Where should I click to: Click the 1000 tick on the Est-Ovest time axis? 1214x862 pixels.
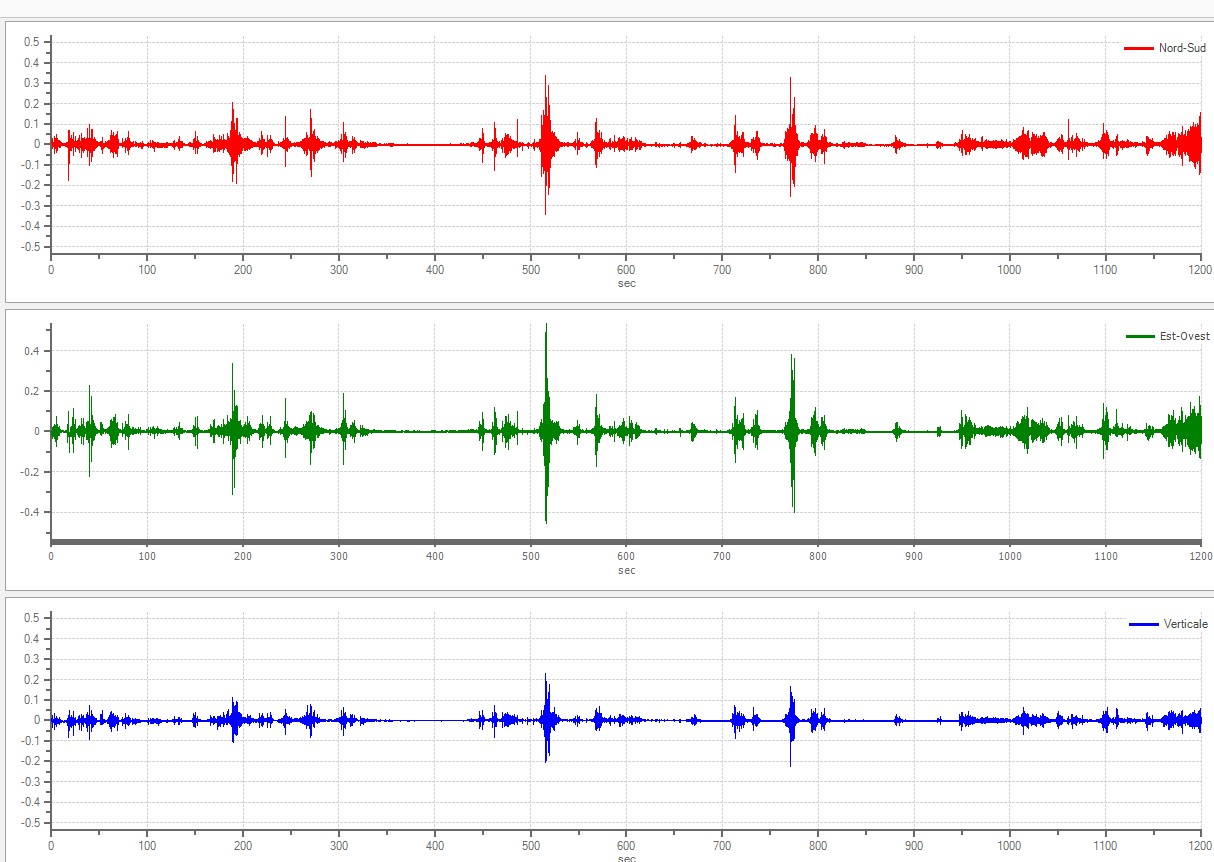[1009, 556]
